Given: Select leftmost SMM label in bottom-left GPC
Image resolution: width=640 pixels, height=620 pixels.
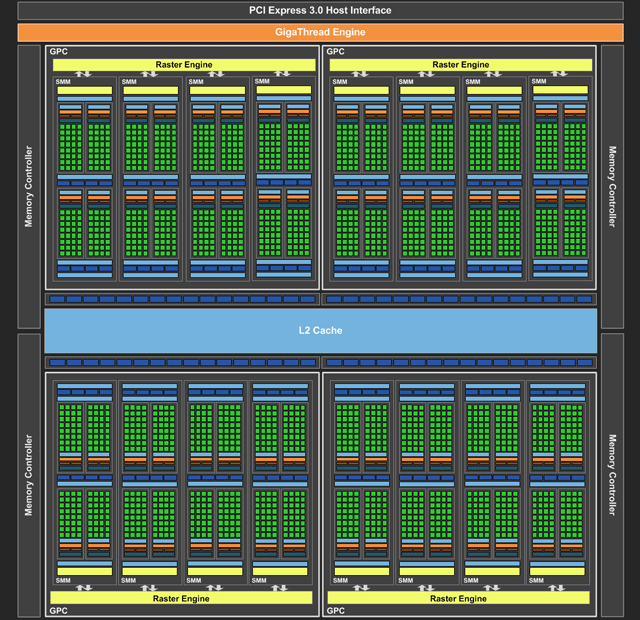Looking at the screenshot, I should [x=63, y=580].
